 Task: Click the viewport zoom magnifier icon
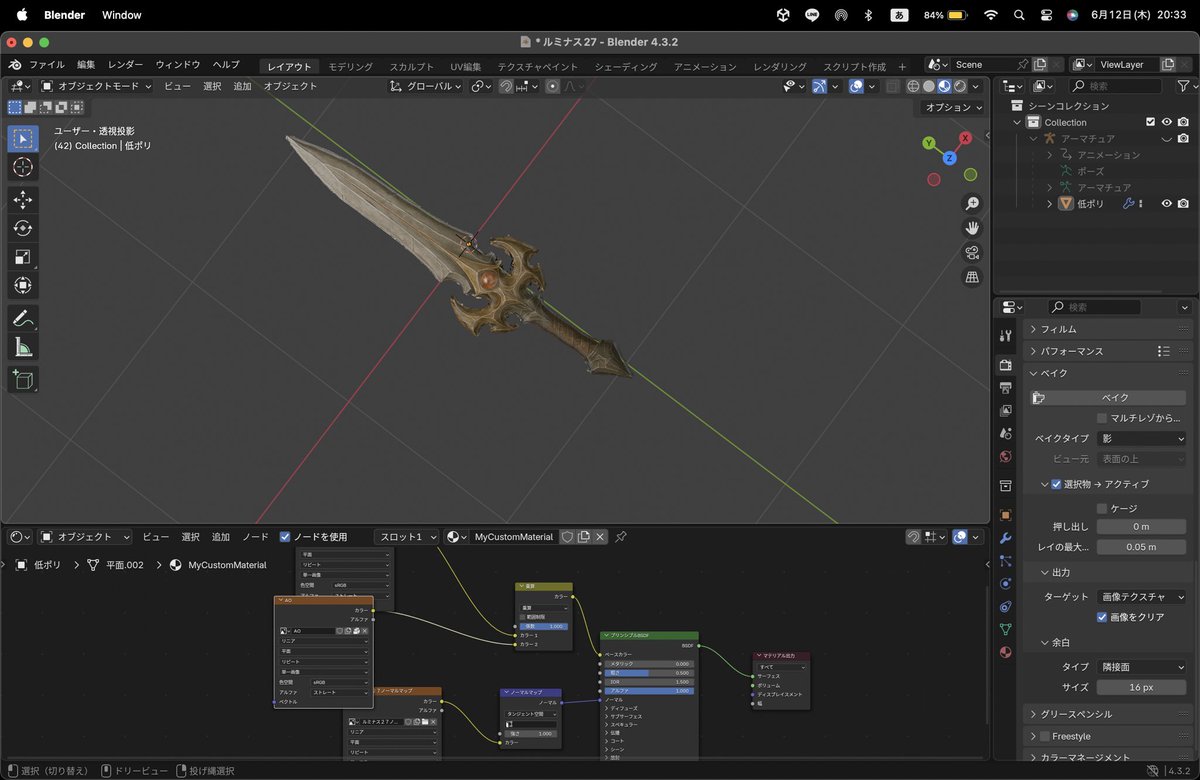point(972,203)
